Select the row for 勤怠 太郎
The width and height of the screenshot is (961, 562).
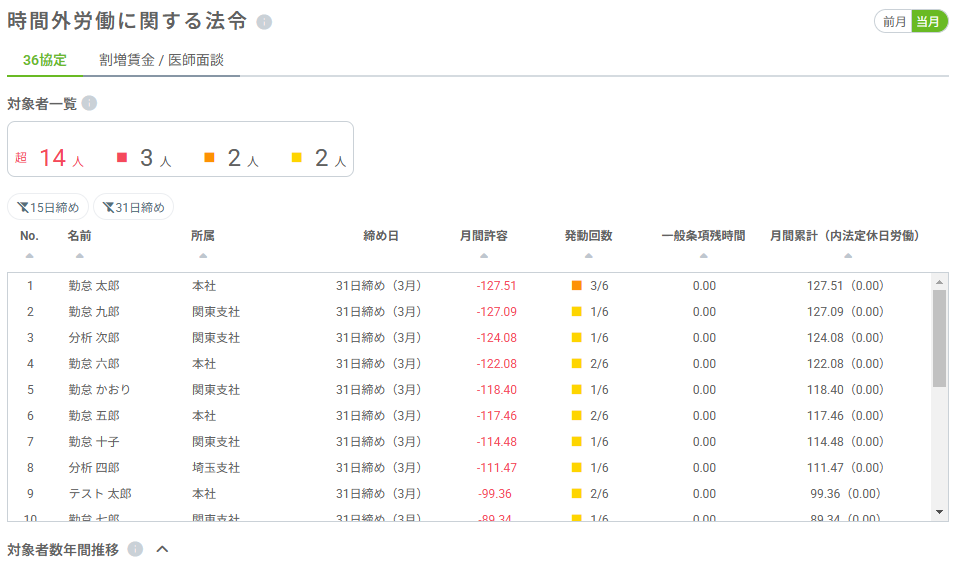pos(94,286)
